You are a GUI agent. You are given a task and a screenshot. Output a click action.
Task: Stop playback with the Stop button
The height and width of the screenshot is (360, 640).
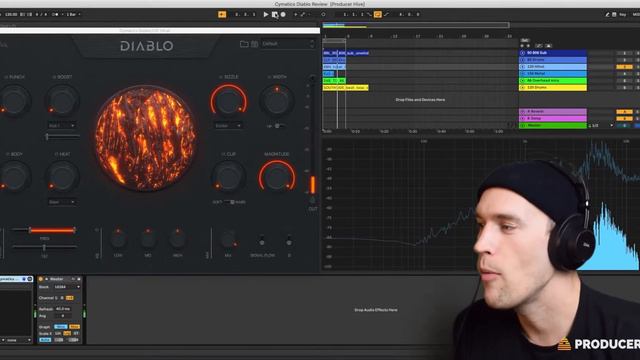coord(275,14)
